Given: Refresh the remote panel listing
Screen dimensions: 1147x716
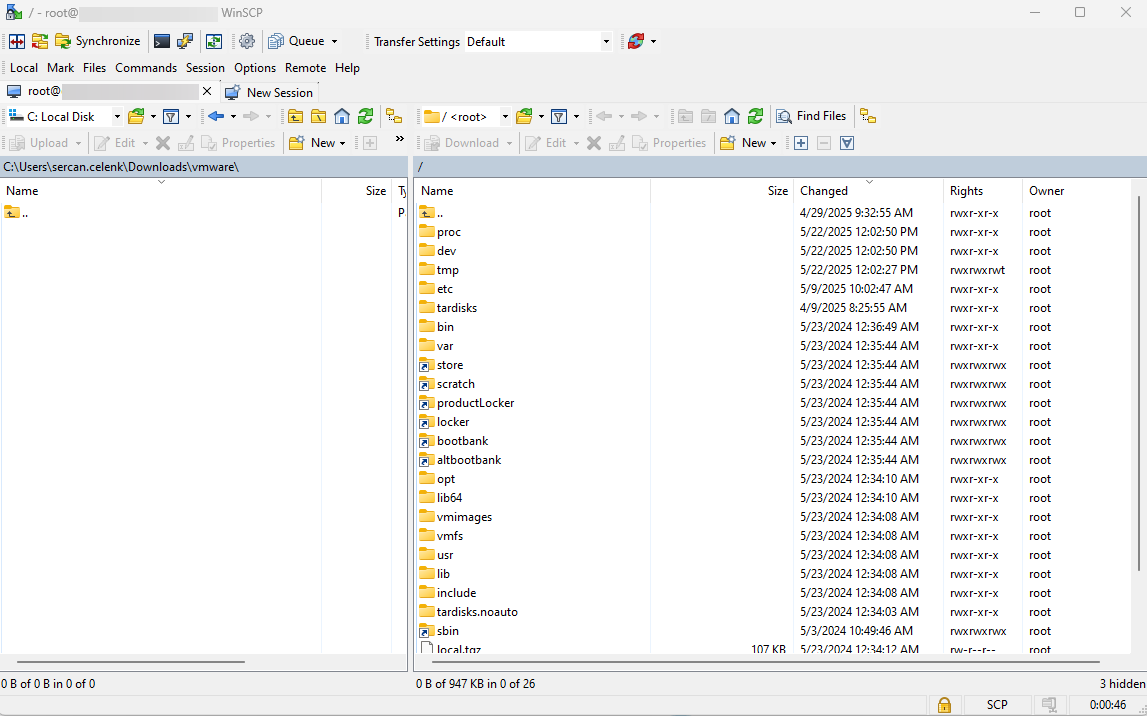Looking at the screenshot, I should pyautogui.click(x=756, y=116).
